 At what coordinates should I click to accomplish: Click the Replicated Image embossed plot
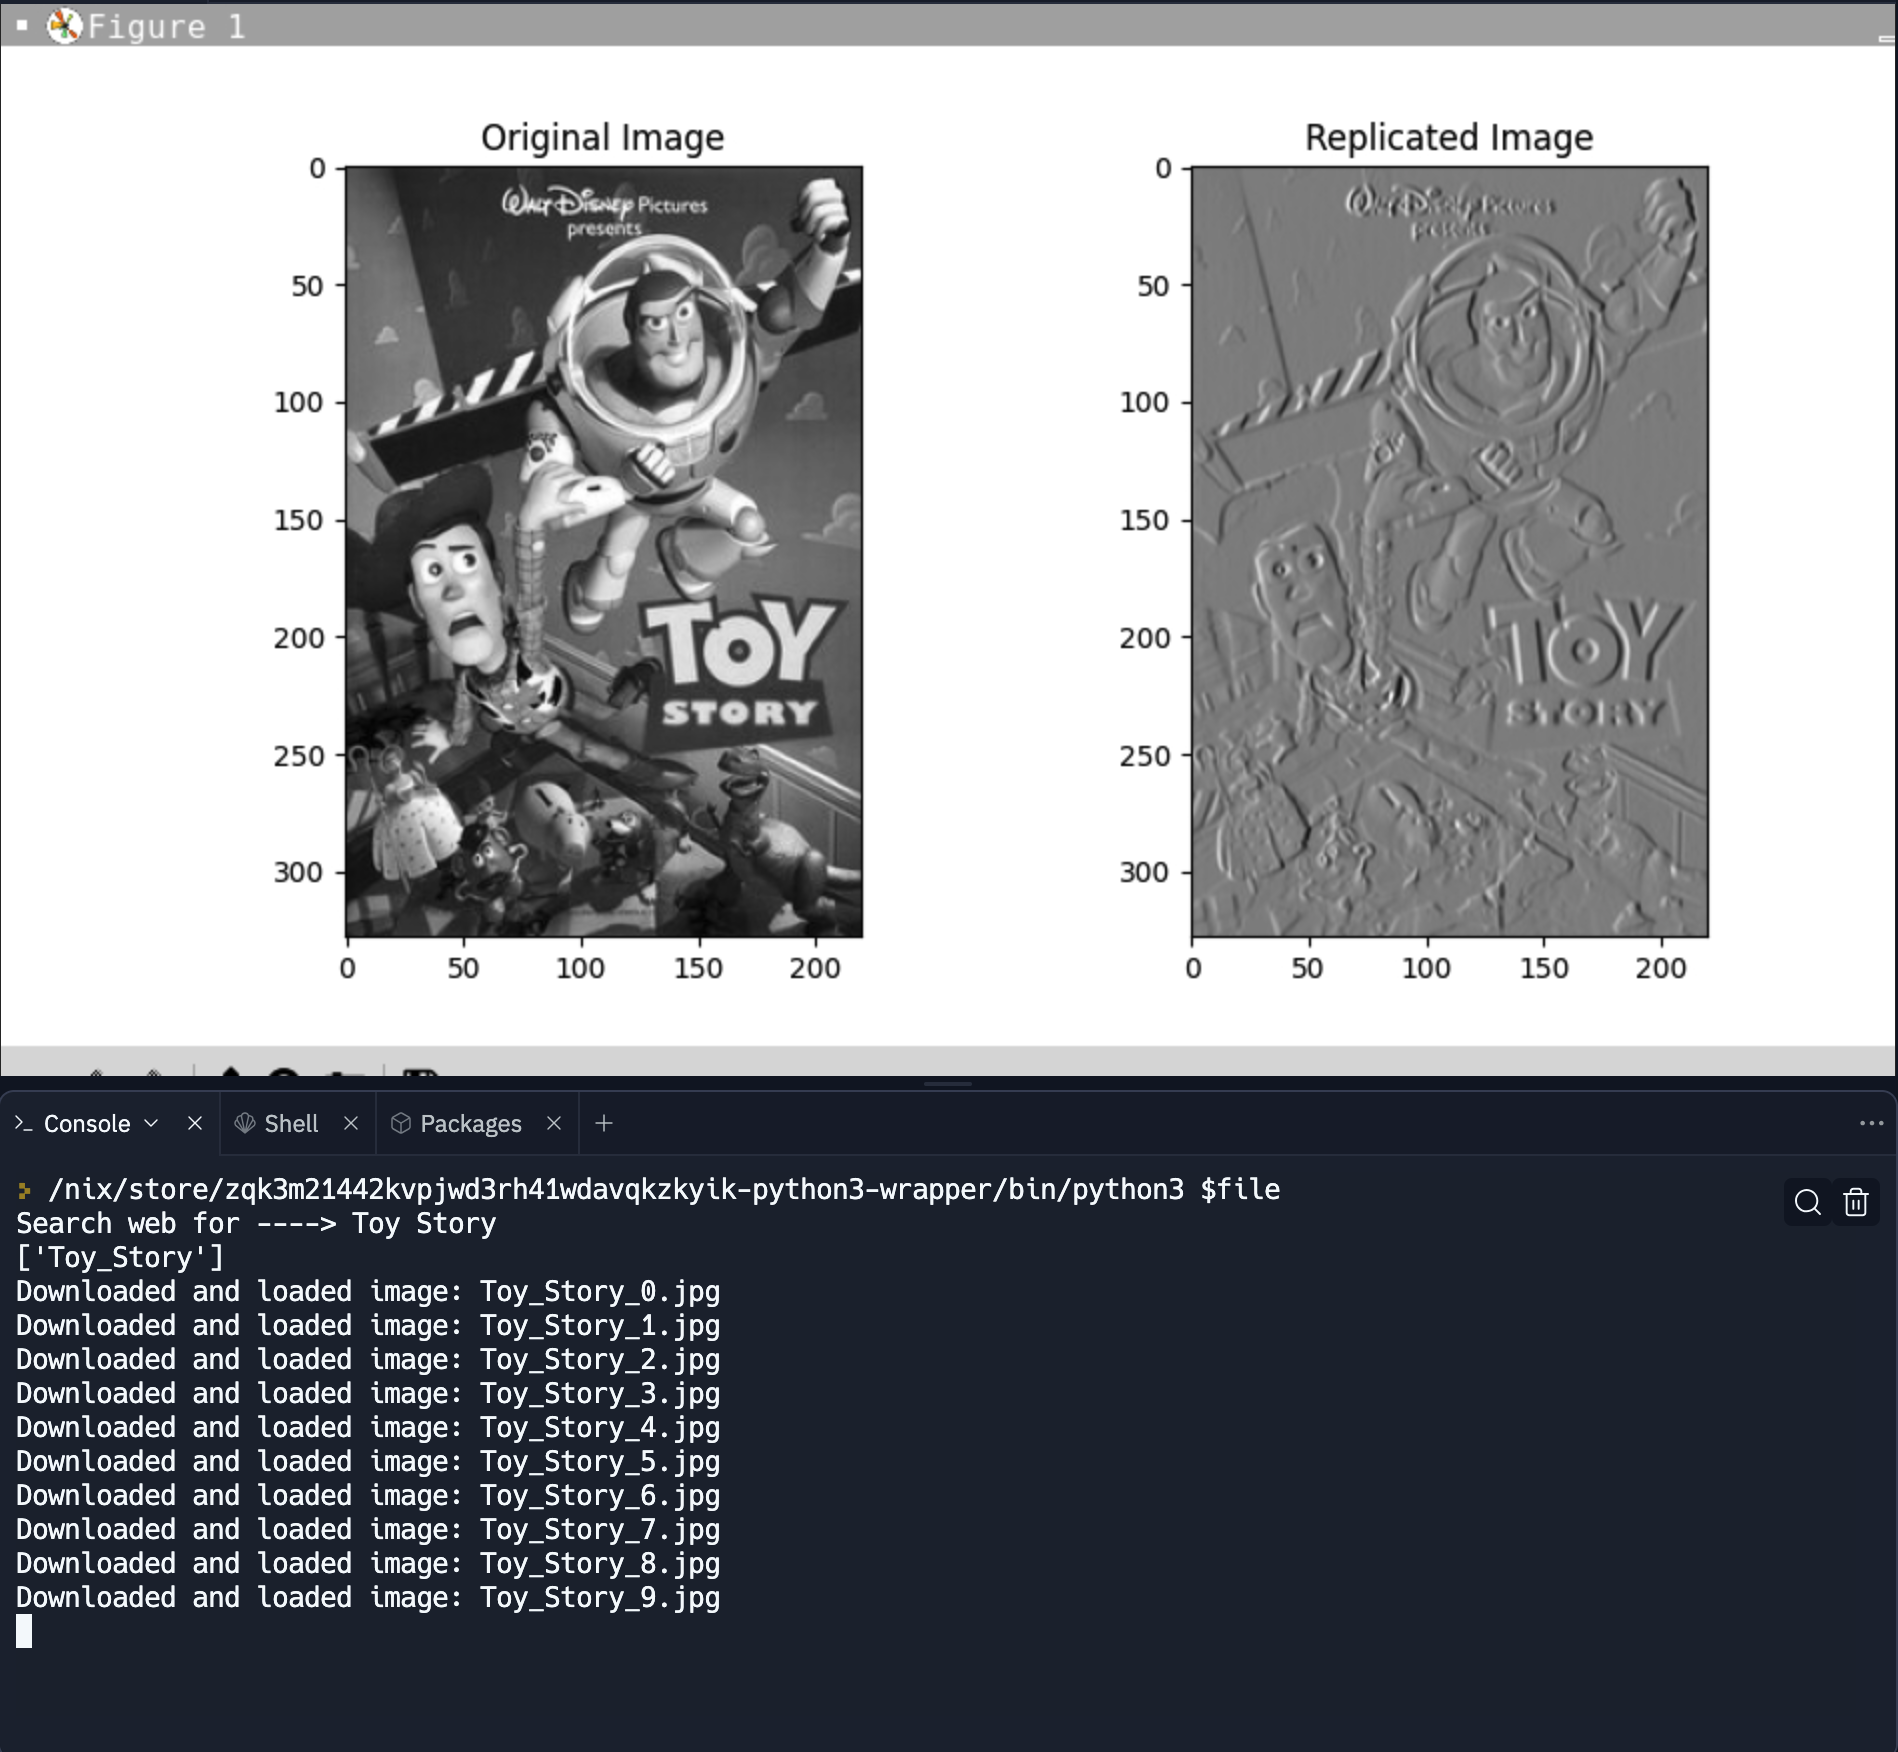1450,552
